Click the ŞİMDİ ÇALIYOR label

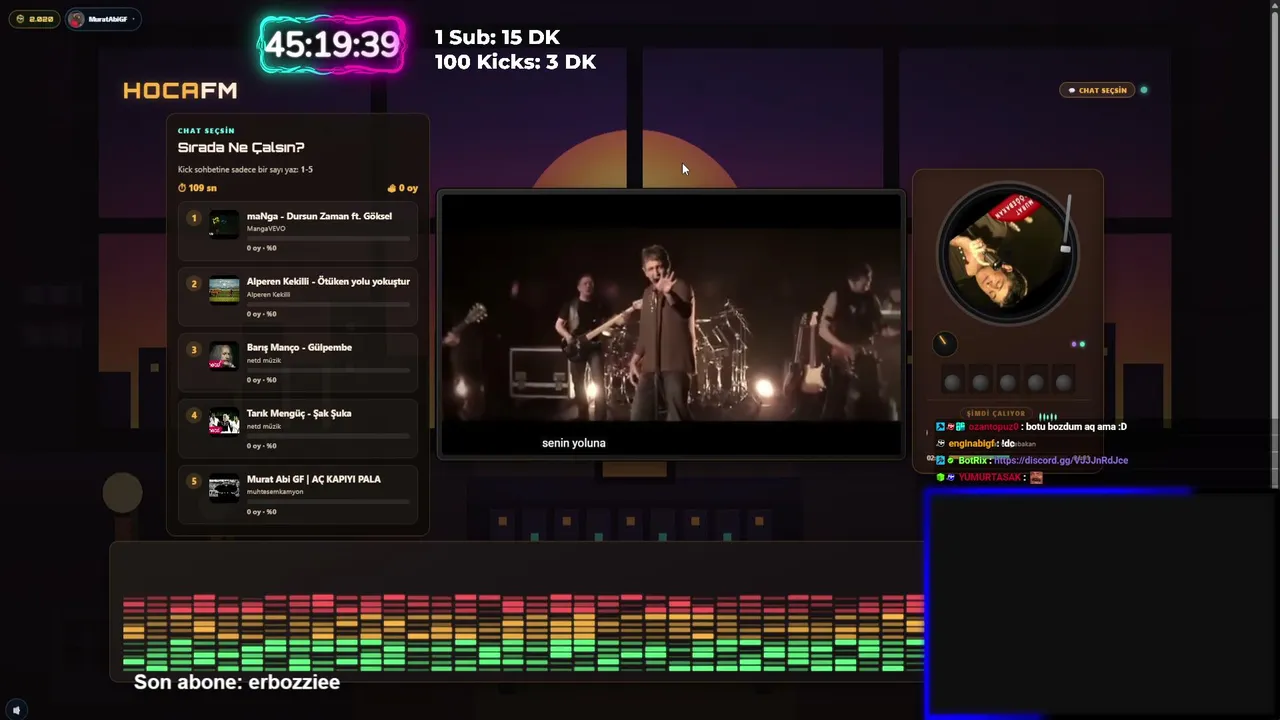996,413
